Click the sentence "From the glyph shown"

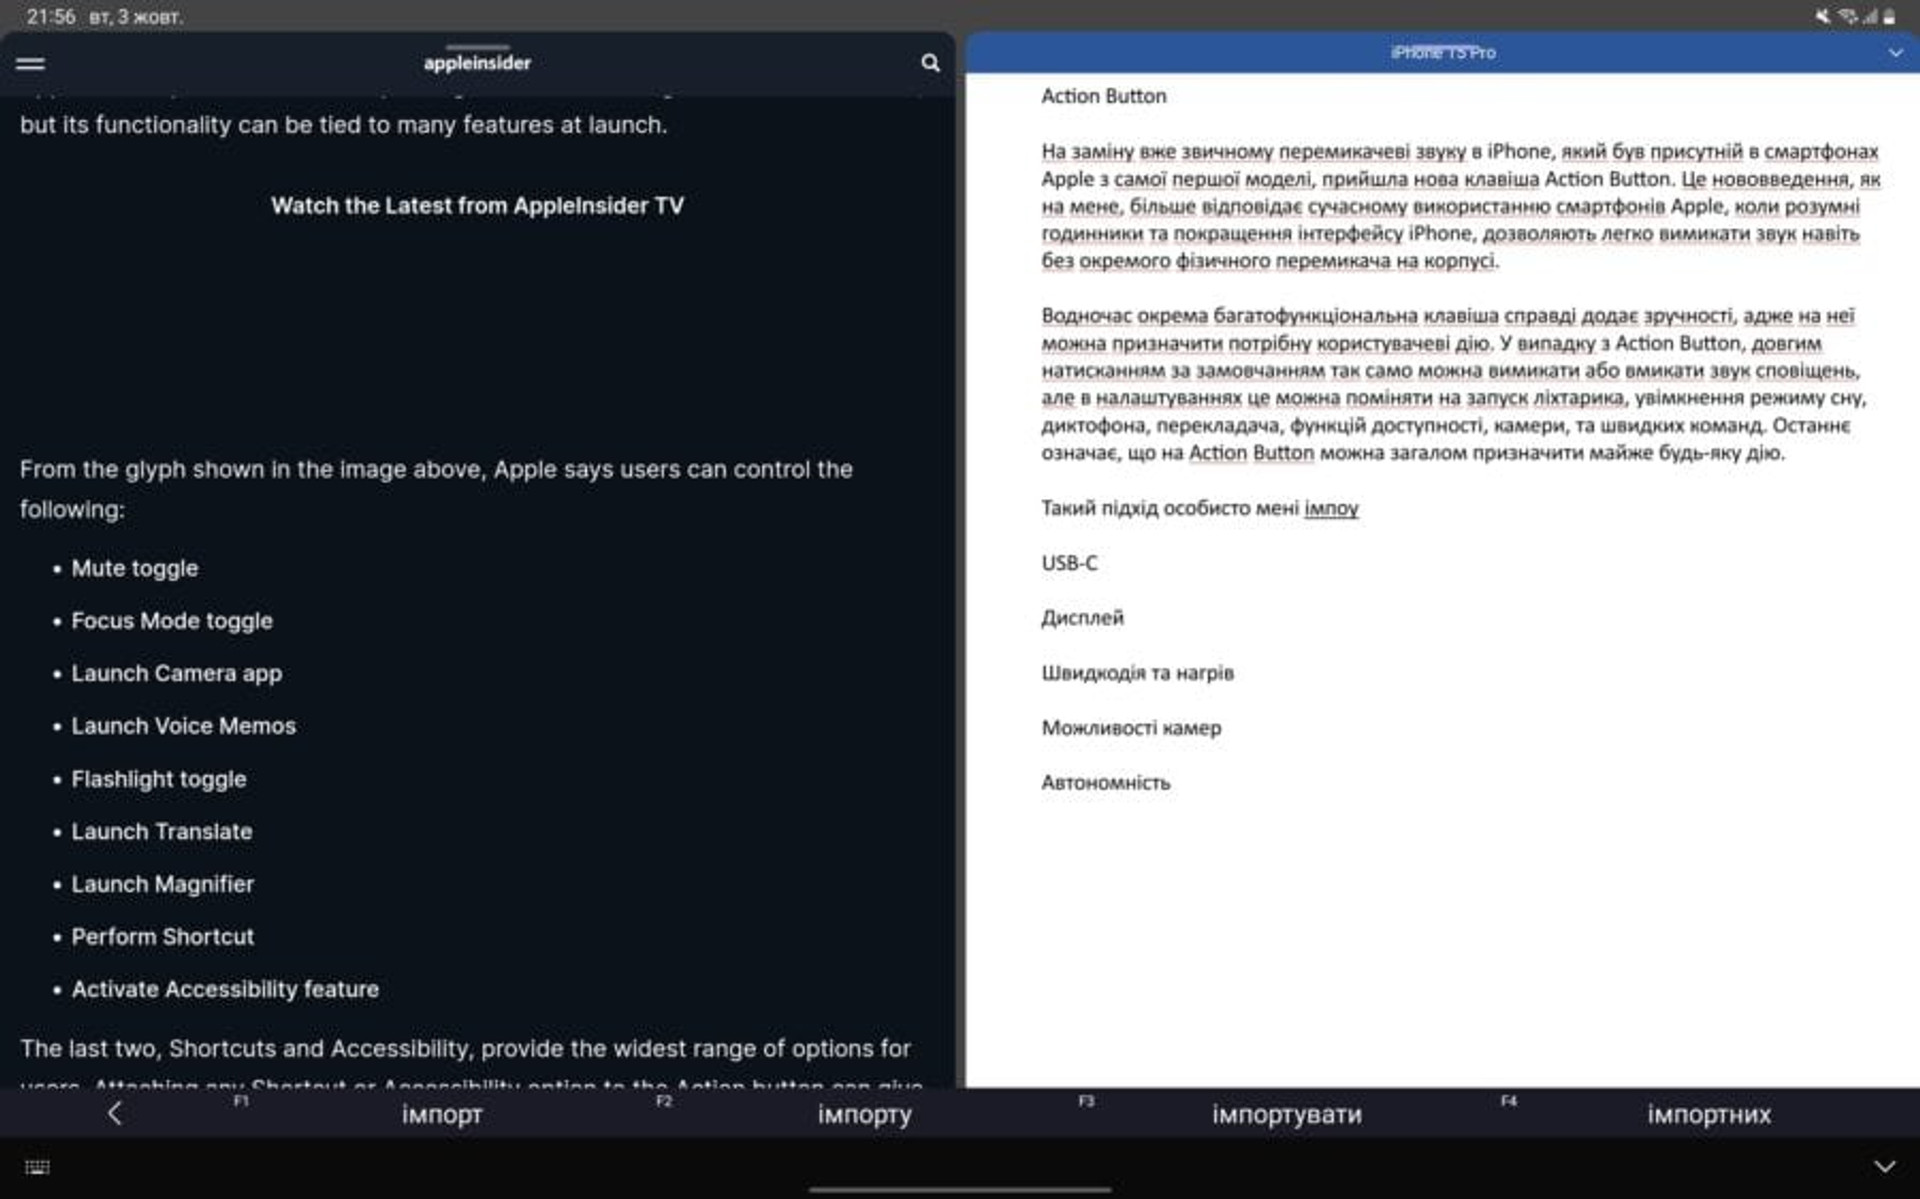[436, 489]
